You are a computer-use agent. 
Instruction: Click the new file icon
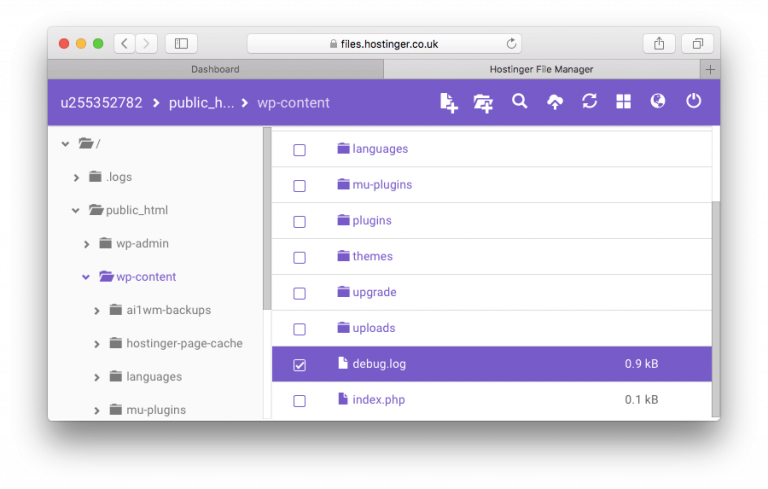click(448, 102)
